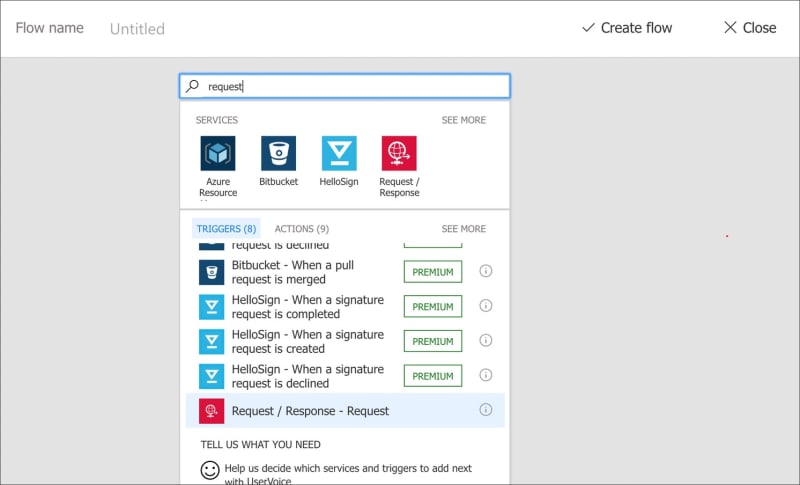Click the search box containing 'request'
800x485 pixels.
click(x=345, y=86)
